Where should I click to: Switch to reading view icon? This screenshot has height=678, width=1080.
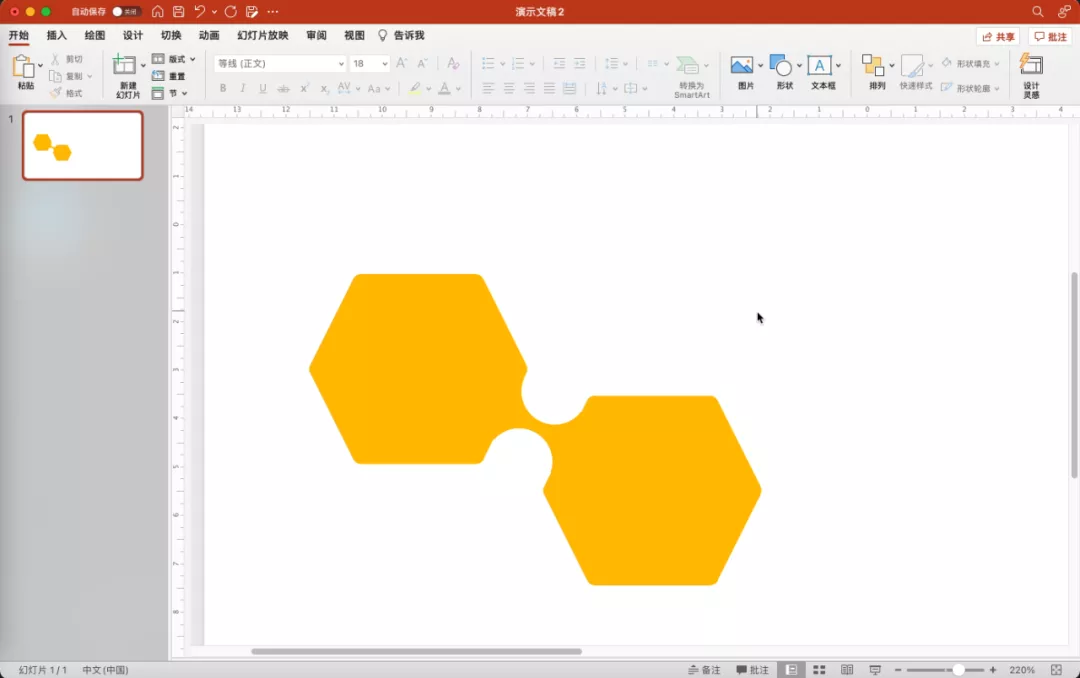[847, 670]
